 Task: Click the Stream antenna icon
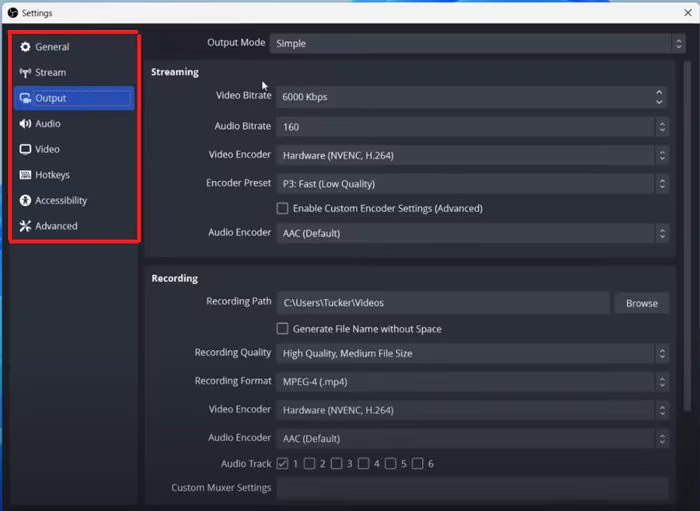point(26,73)
